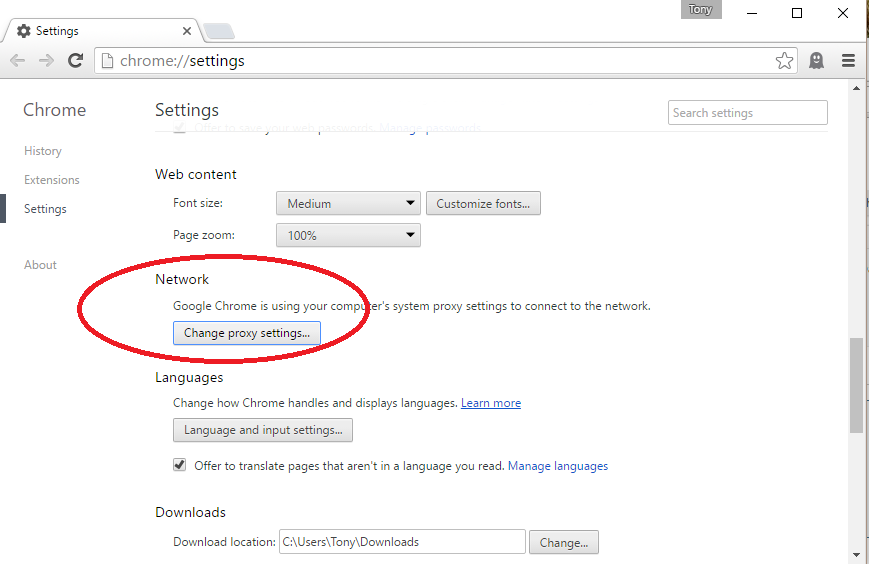The width and height of the screenshot is (869, 564).
Task: Bookmark this page with star icon
Action: (x=784, y=61)
